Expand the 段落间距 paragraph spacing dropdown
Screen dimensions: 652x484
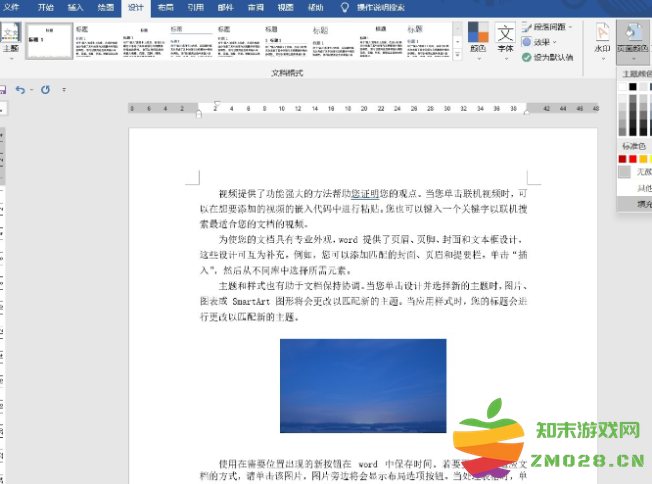point(570,27)
